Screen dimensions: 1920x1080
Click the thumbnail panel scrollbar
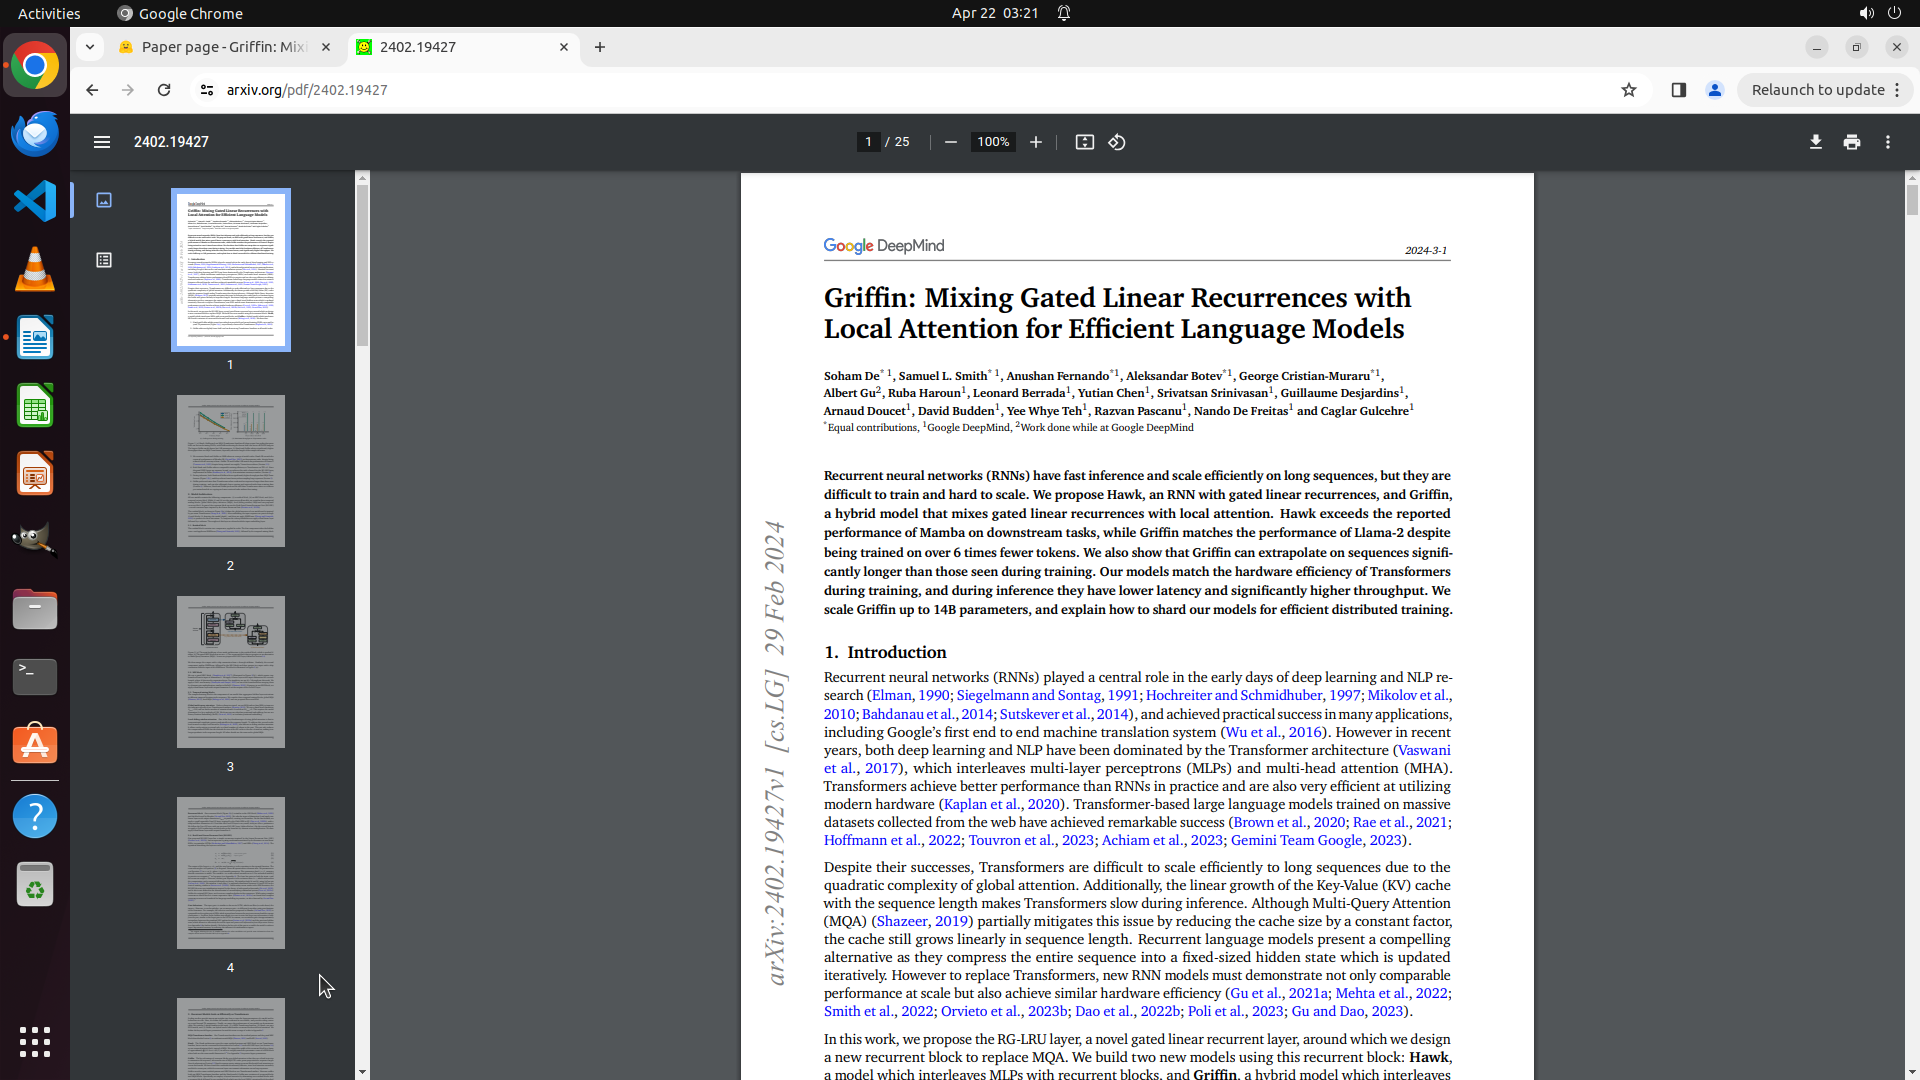tap(362, 265)
